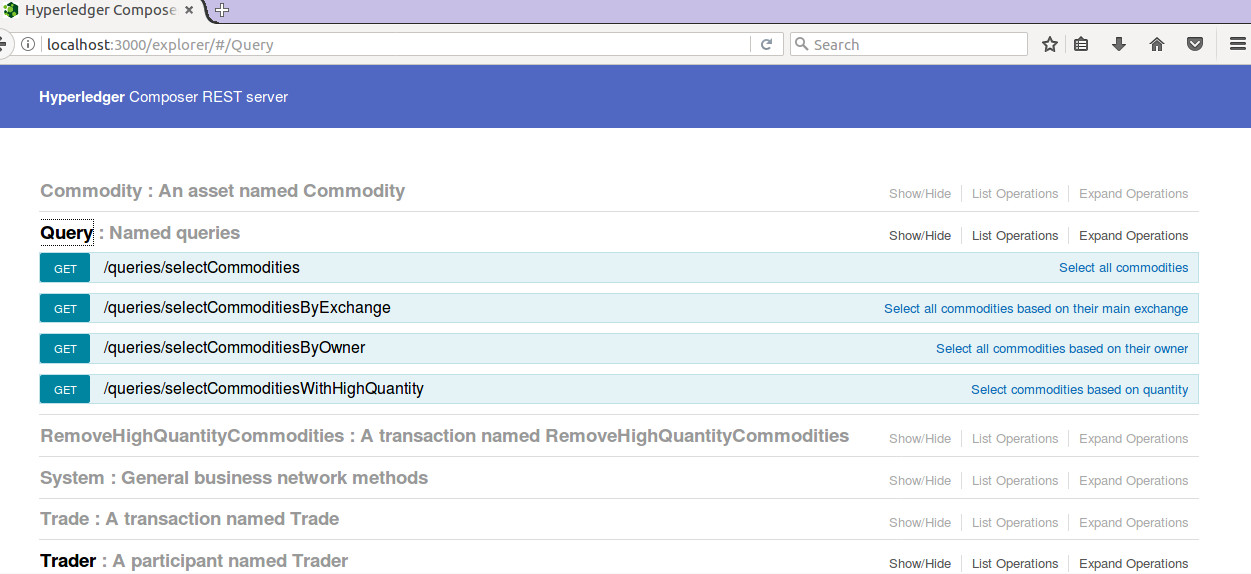
Task: Click Expand Operations for Query
Action: (1134, 236)
